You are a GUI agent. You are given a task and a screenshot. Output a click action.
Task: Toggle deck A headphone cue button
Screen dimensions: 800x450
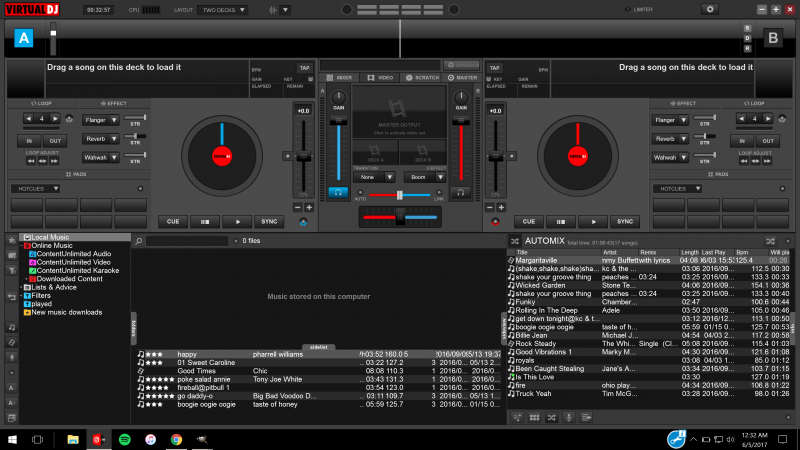pyautogui.click(x=338, y=192)
